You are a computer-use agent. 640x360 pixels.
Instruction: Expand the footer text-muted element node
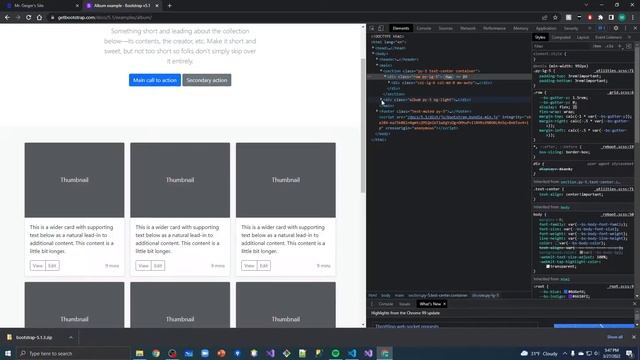tap(378, 111)
